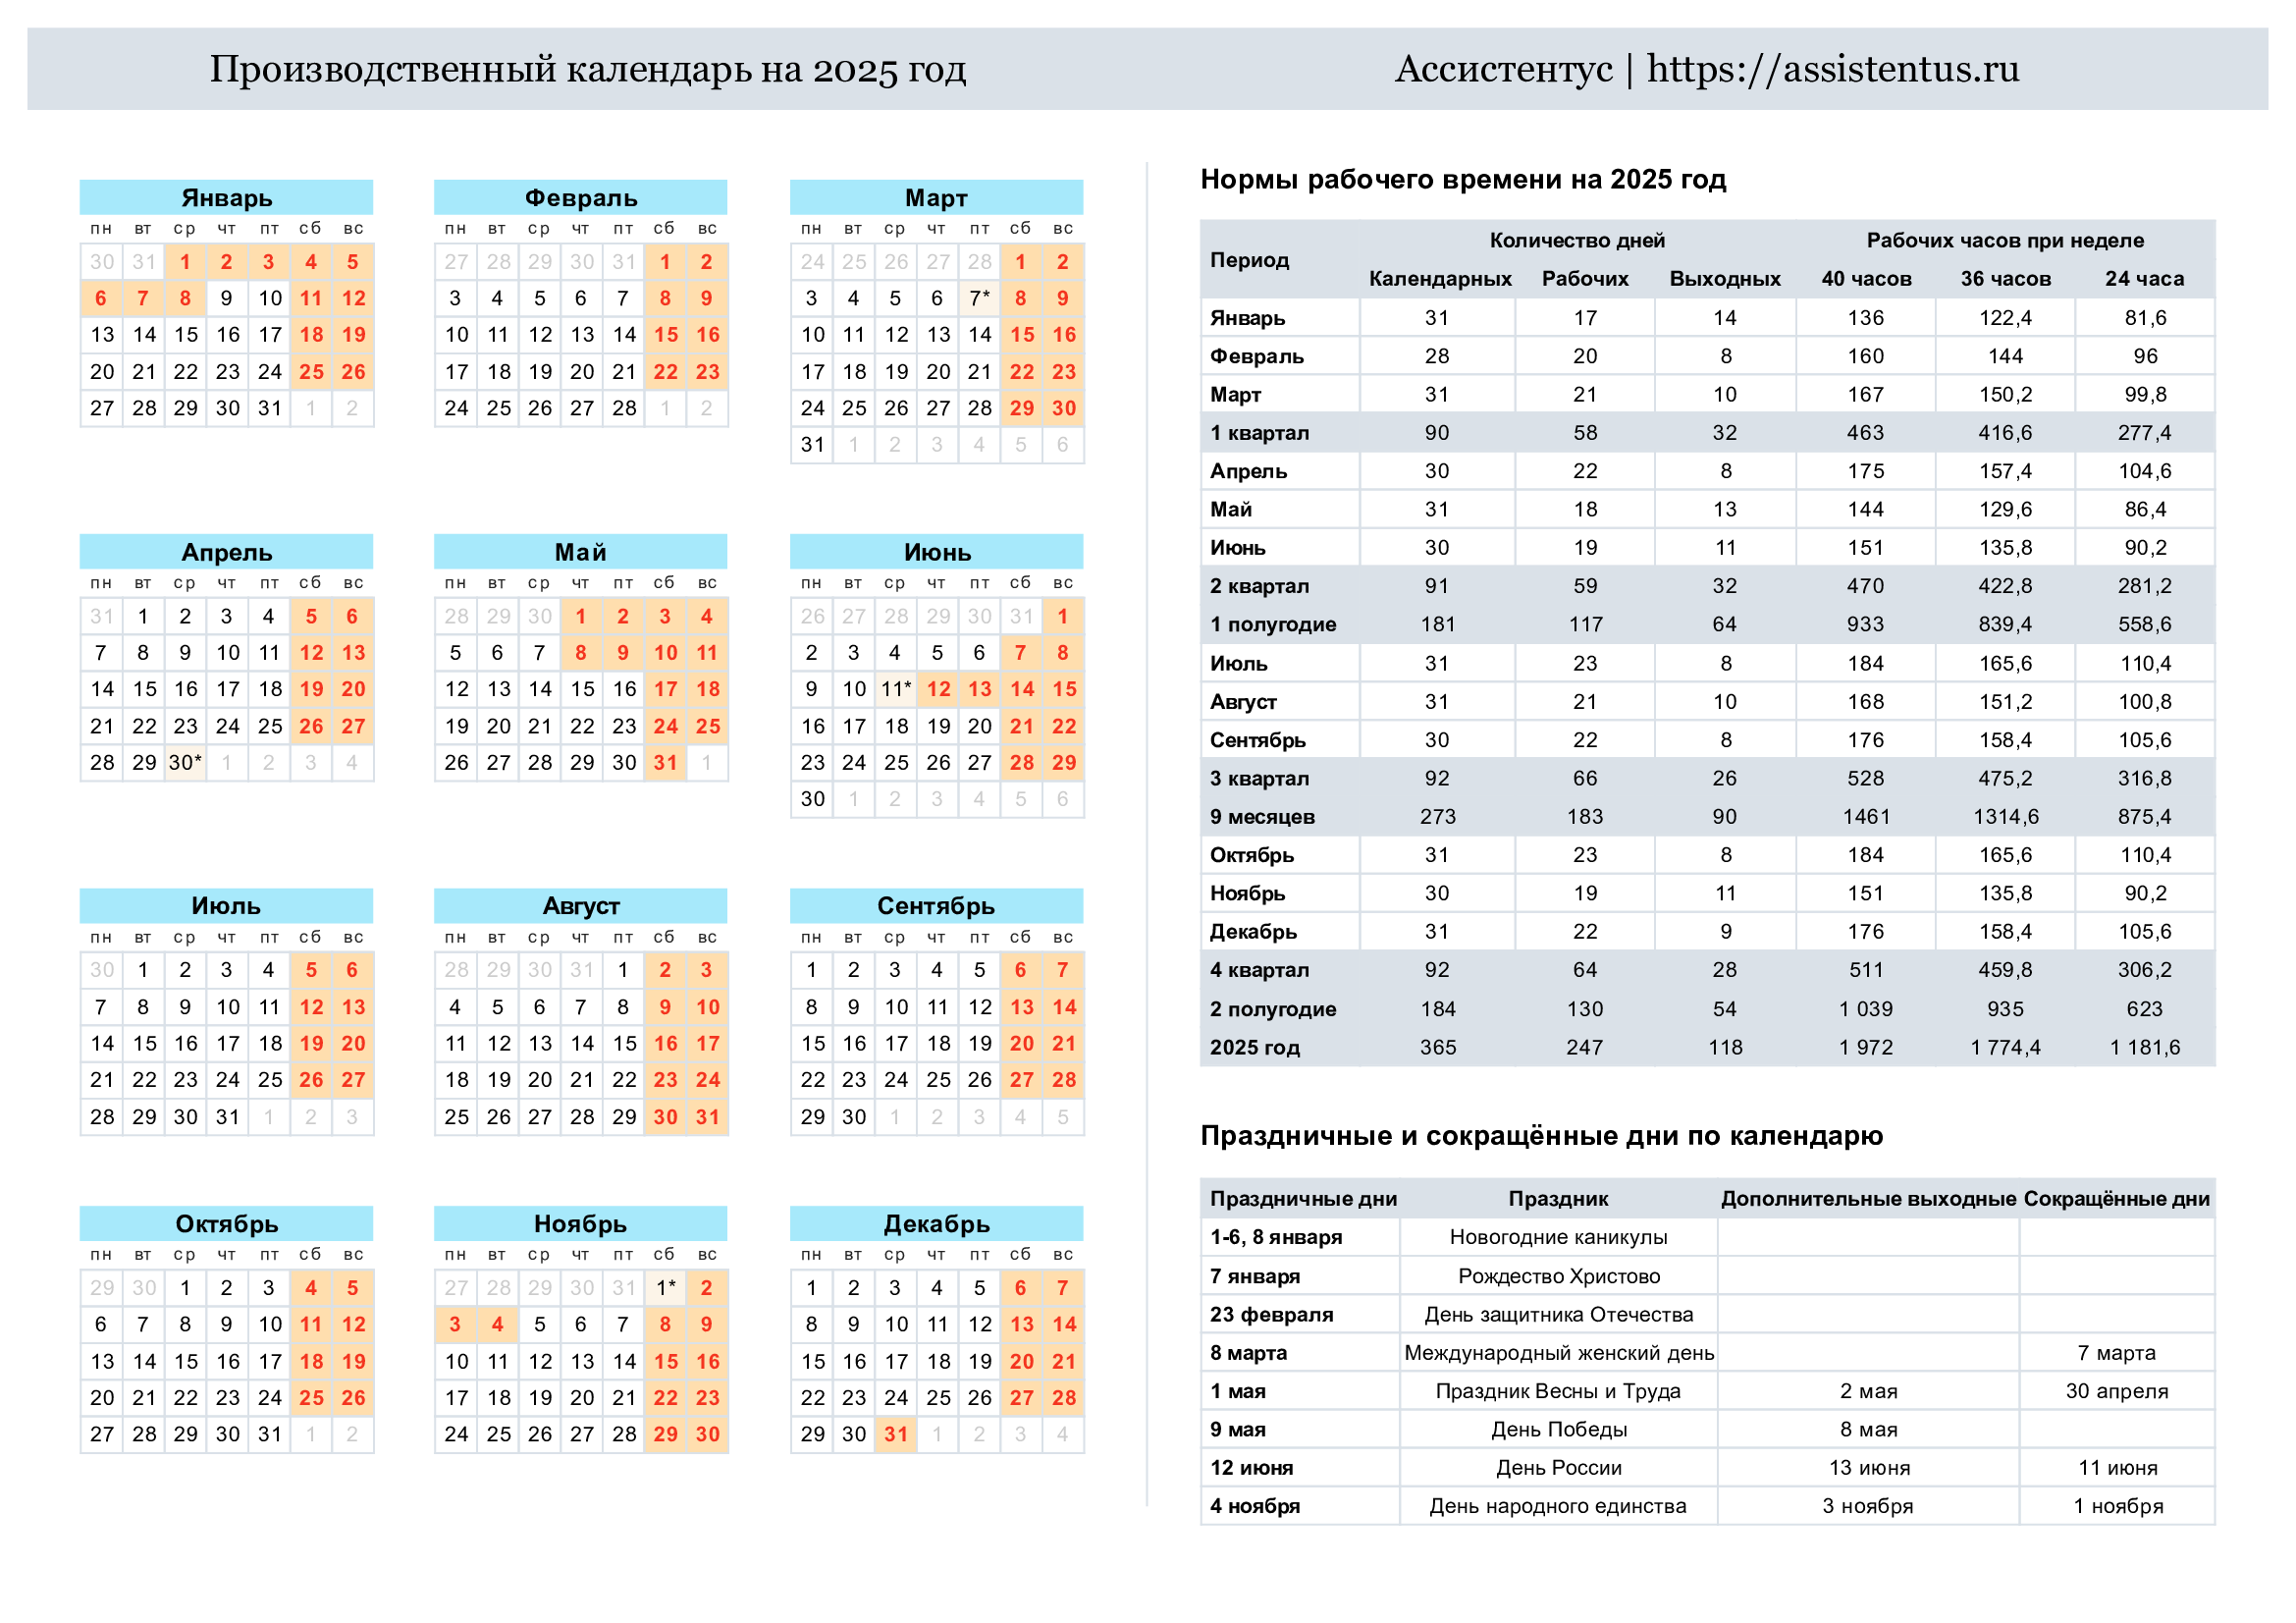Click 'Рождество Христово' holiday name
This screenshot has height=1623, width=2296.
point(1558,1276)
